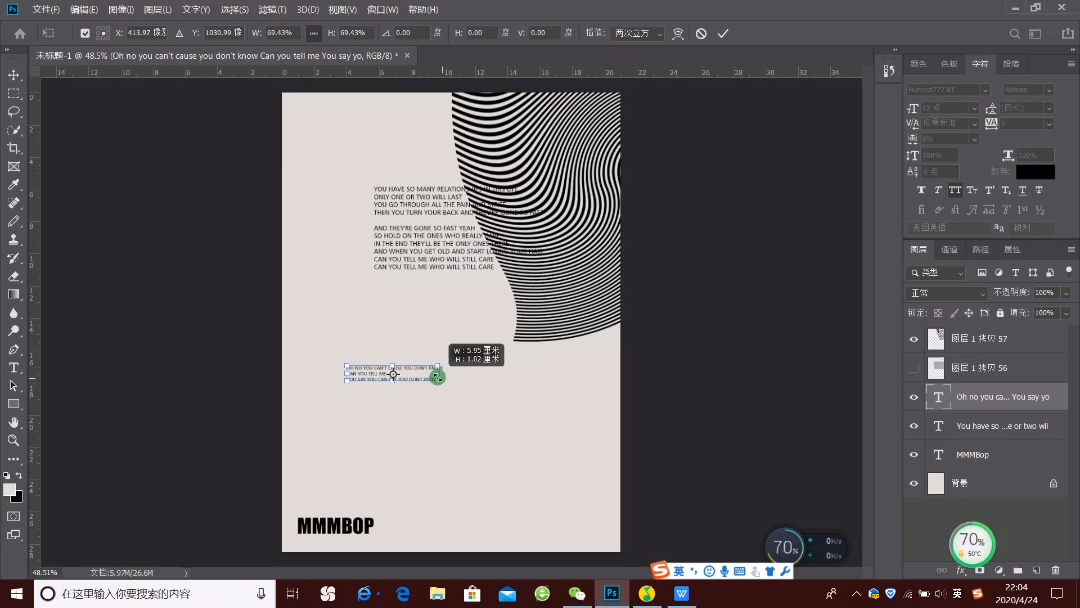
Task: Apply underline in Character panel
Action: point(1022,190)
